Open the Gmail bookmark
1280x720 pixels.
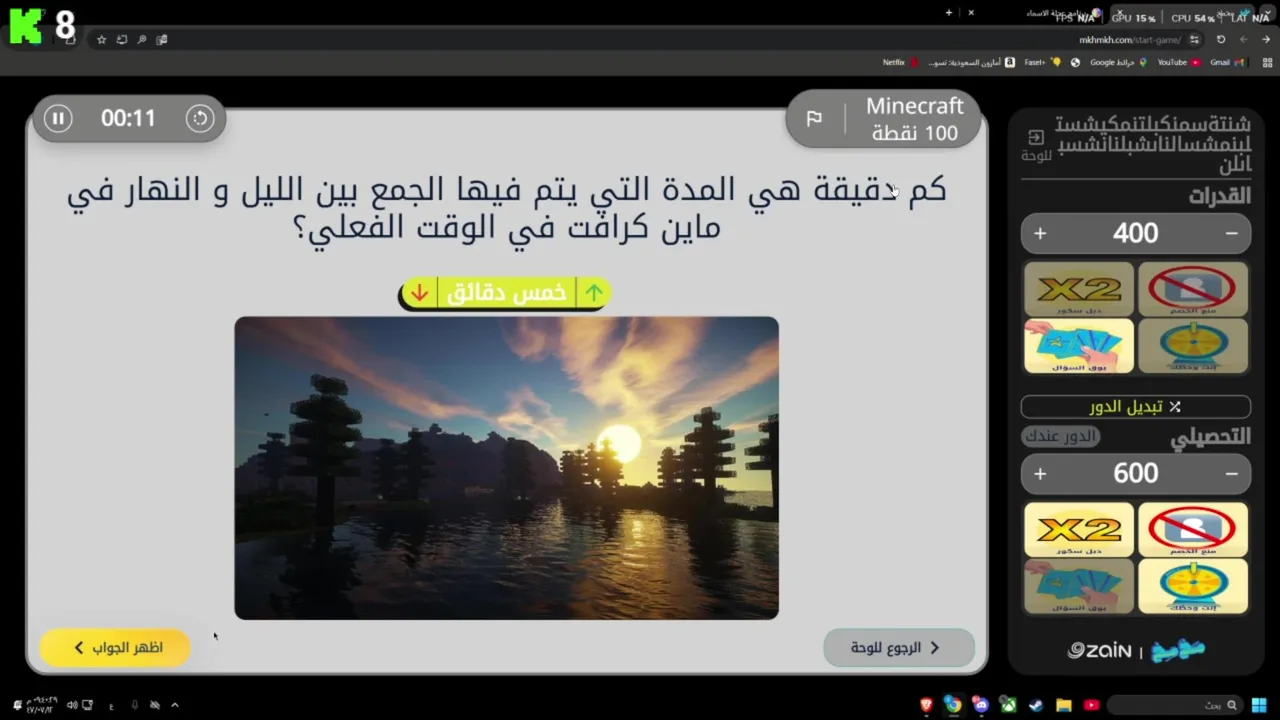click(x=1226, y=62)
